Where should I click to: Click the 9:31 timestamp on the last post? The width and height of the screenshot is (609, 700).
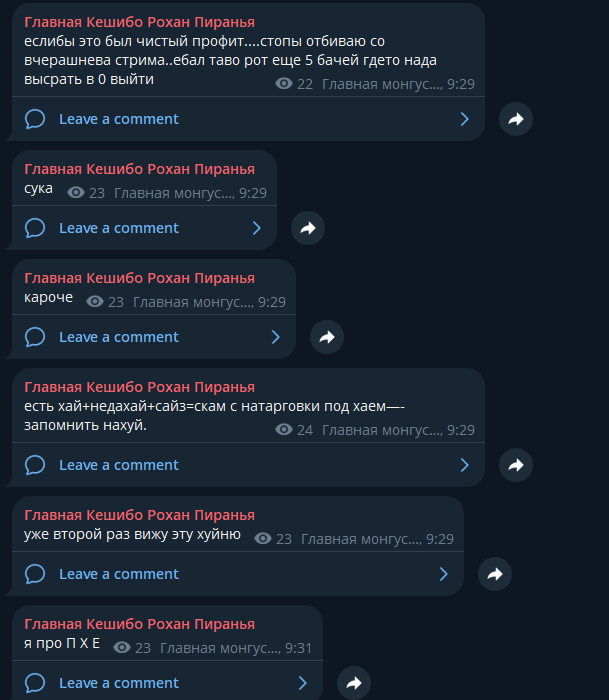(x=298, y=648)
